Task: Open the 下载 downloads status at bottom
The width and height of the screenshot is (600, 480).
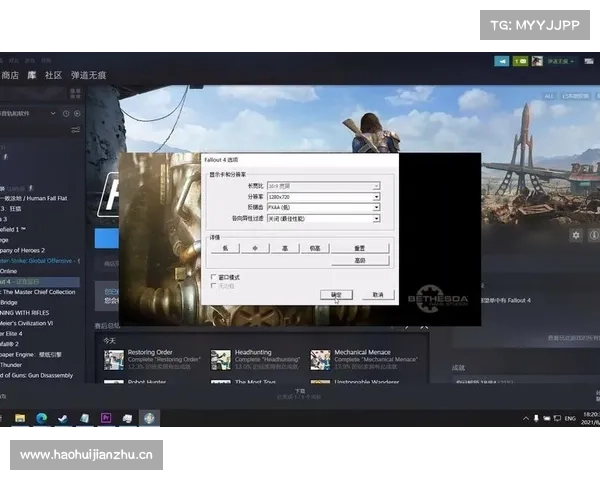Action: [x=300, y=393]
